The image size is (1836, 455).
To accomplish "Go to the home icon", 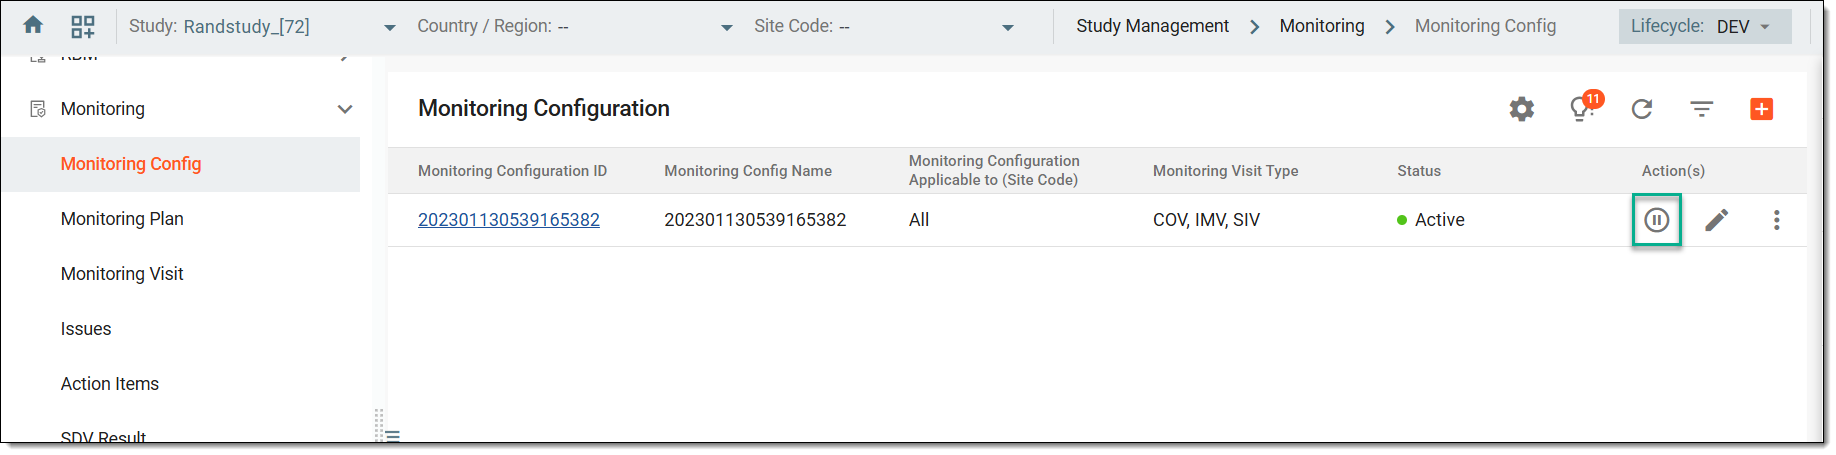I will (33, 25).
